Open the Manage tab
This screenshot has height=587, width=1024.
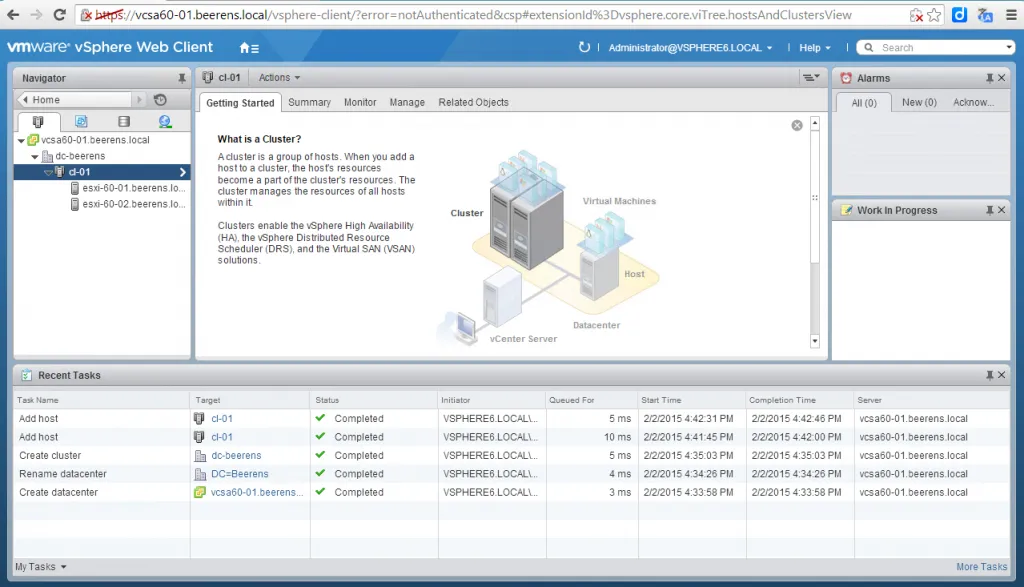click(407, 103)
